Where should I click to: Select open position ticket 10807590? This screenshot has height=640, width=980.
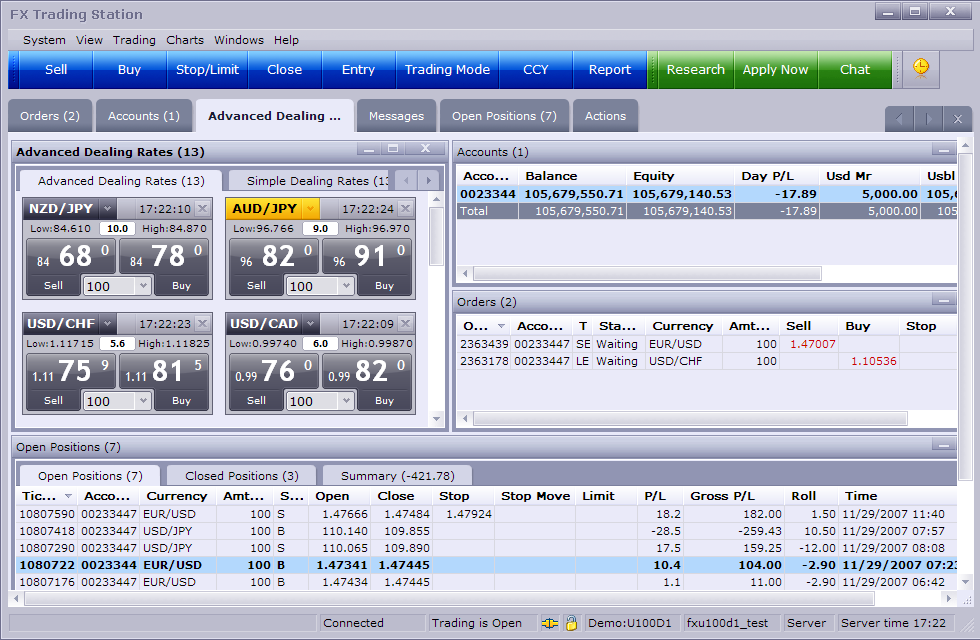(488, 514)
